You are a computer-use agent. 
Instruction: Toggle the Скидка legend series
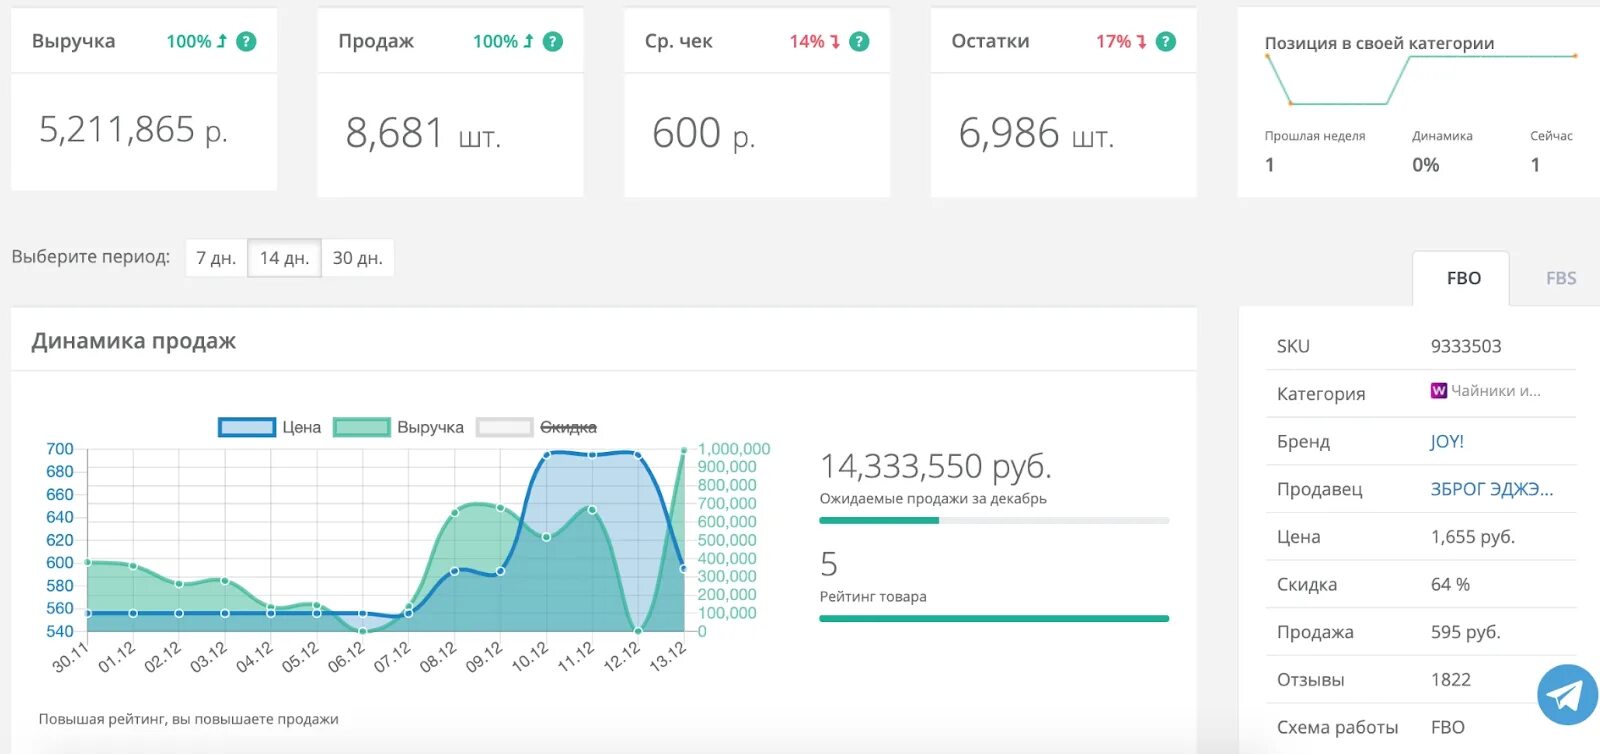[537, 427]
